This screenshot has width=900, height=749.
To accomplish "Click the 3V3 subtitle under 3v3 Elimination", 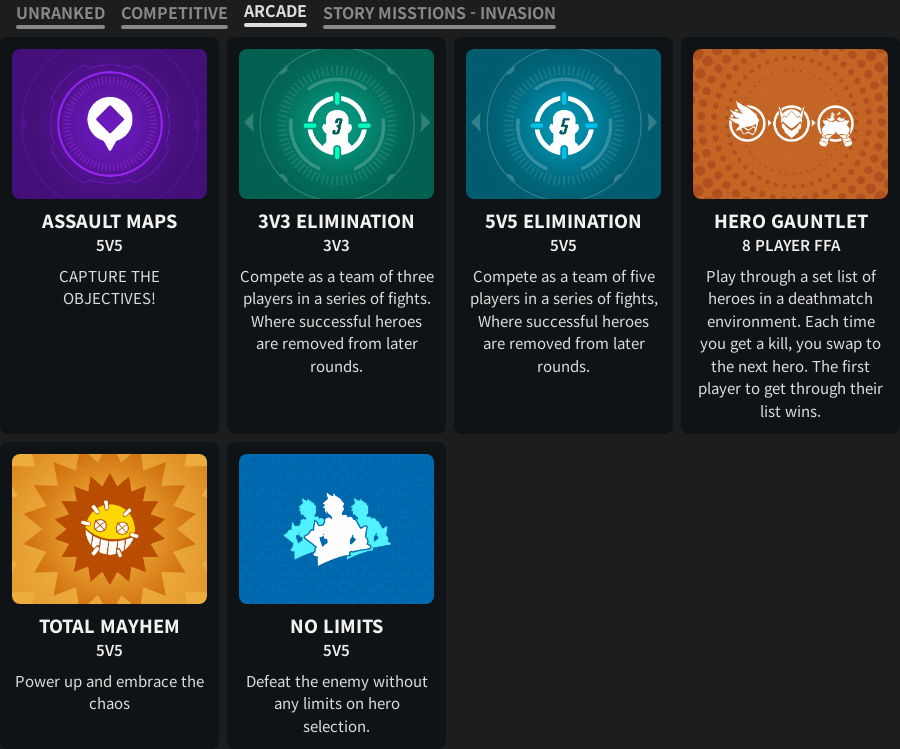I will click(336, 246).
